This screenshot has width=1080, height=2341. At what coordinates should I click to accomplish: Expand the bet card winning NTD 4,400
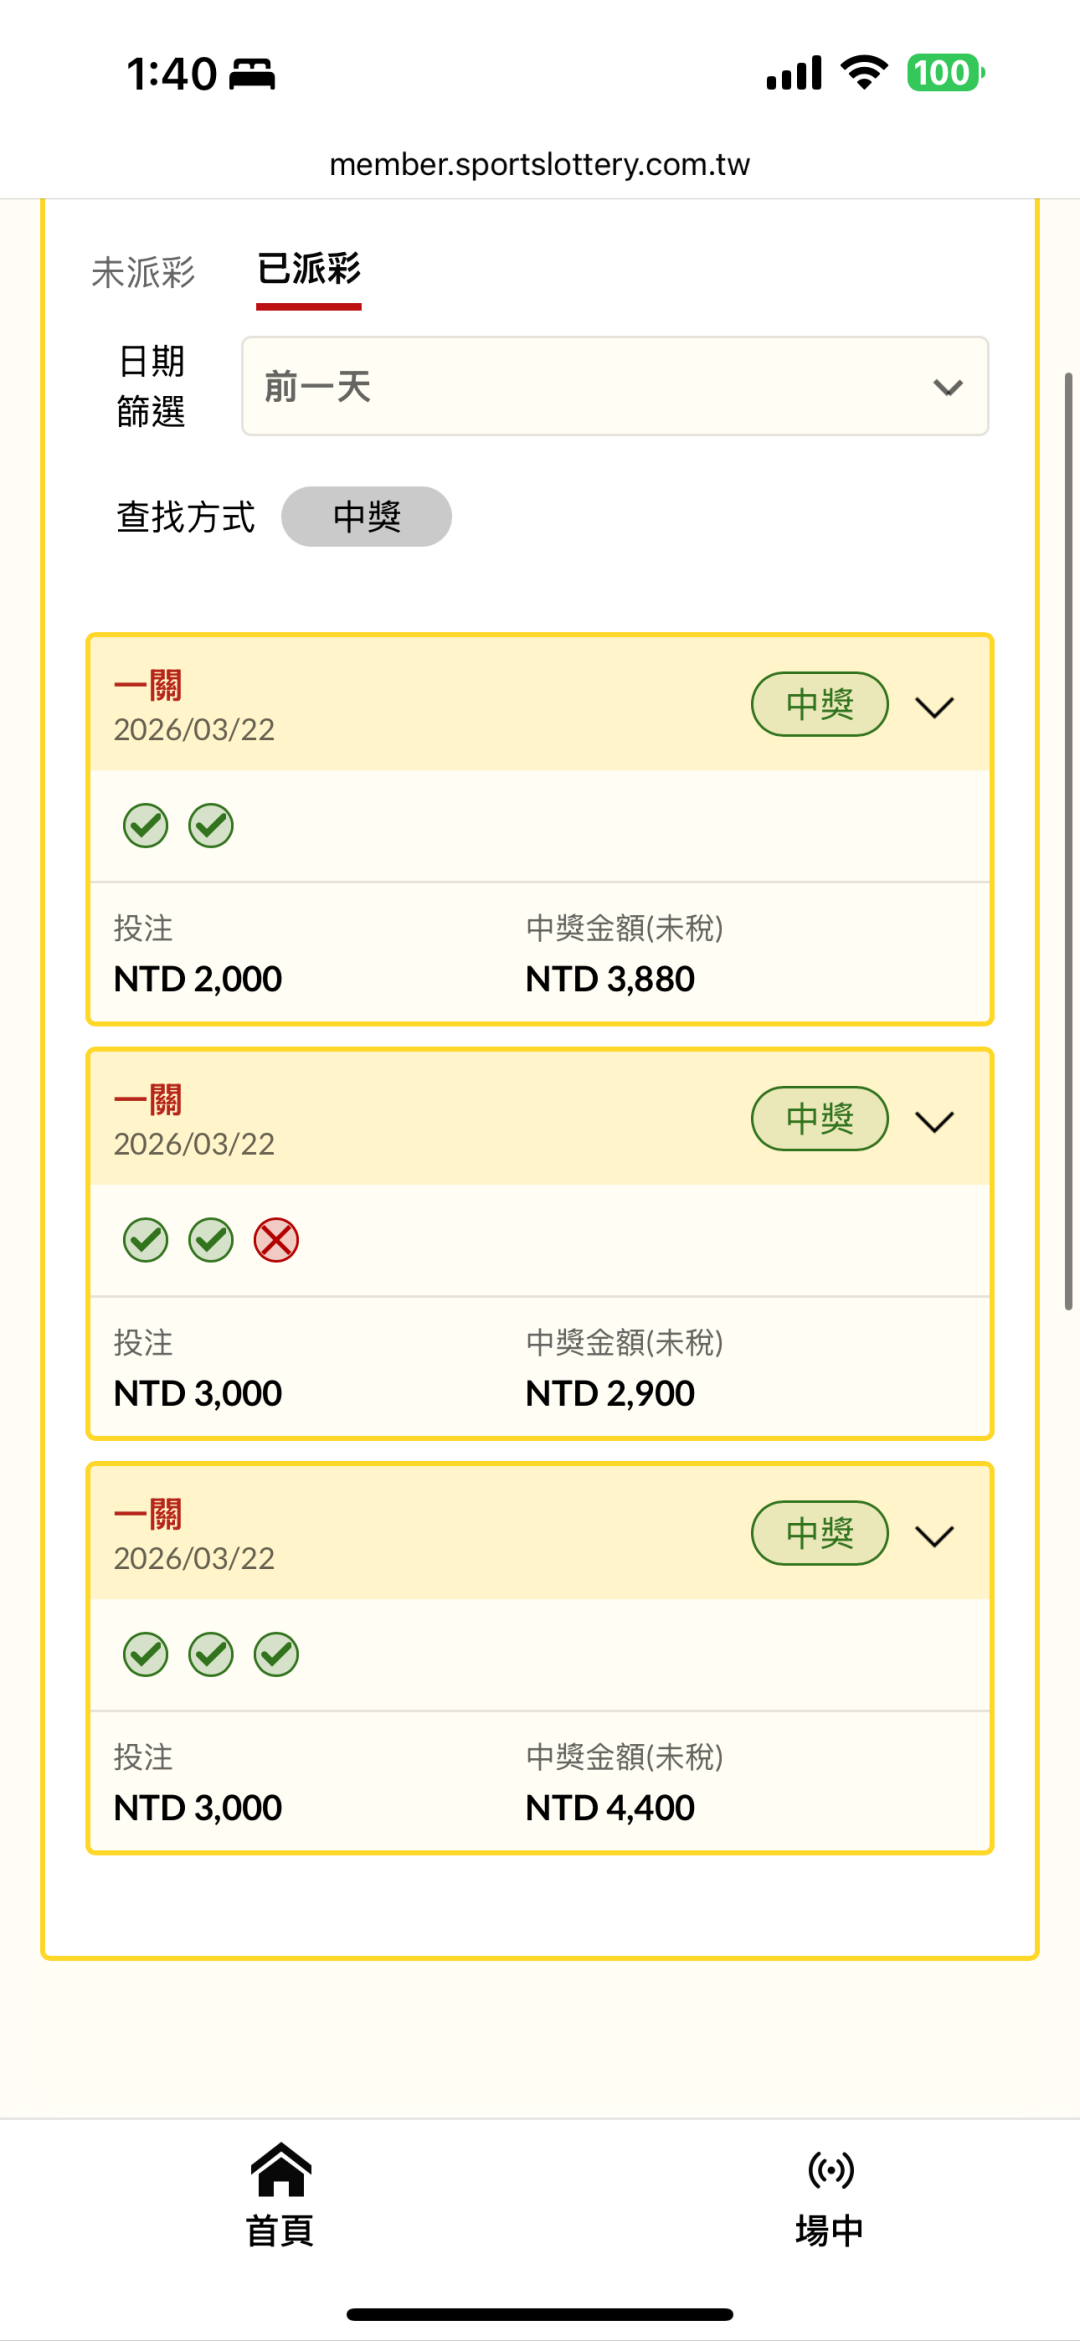pos(935,1535)
